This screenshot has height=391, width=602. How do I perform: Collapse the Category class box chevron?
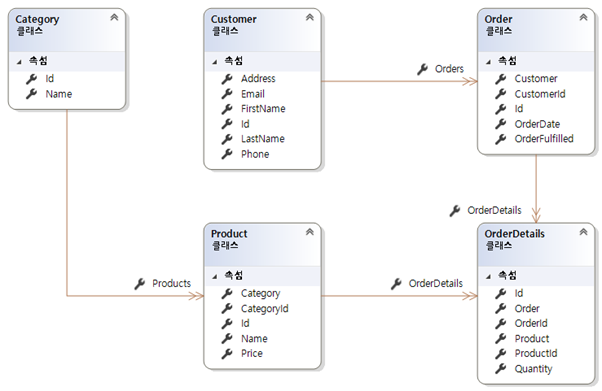tap(114, 17)
